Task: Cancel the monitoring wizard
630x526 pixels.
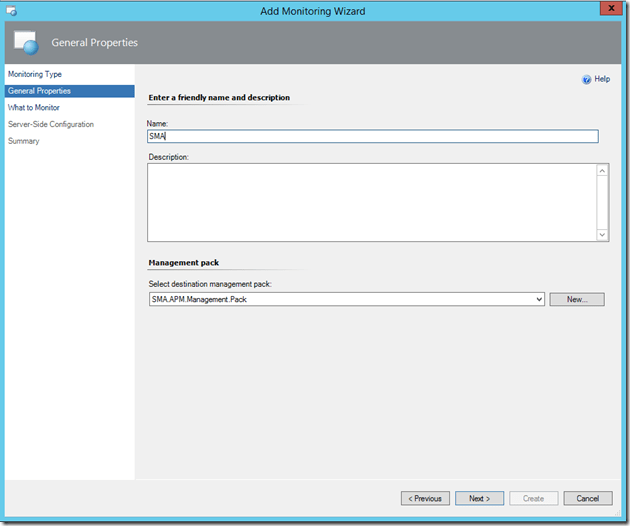Action: point(588,498)
